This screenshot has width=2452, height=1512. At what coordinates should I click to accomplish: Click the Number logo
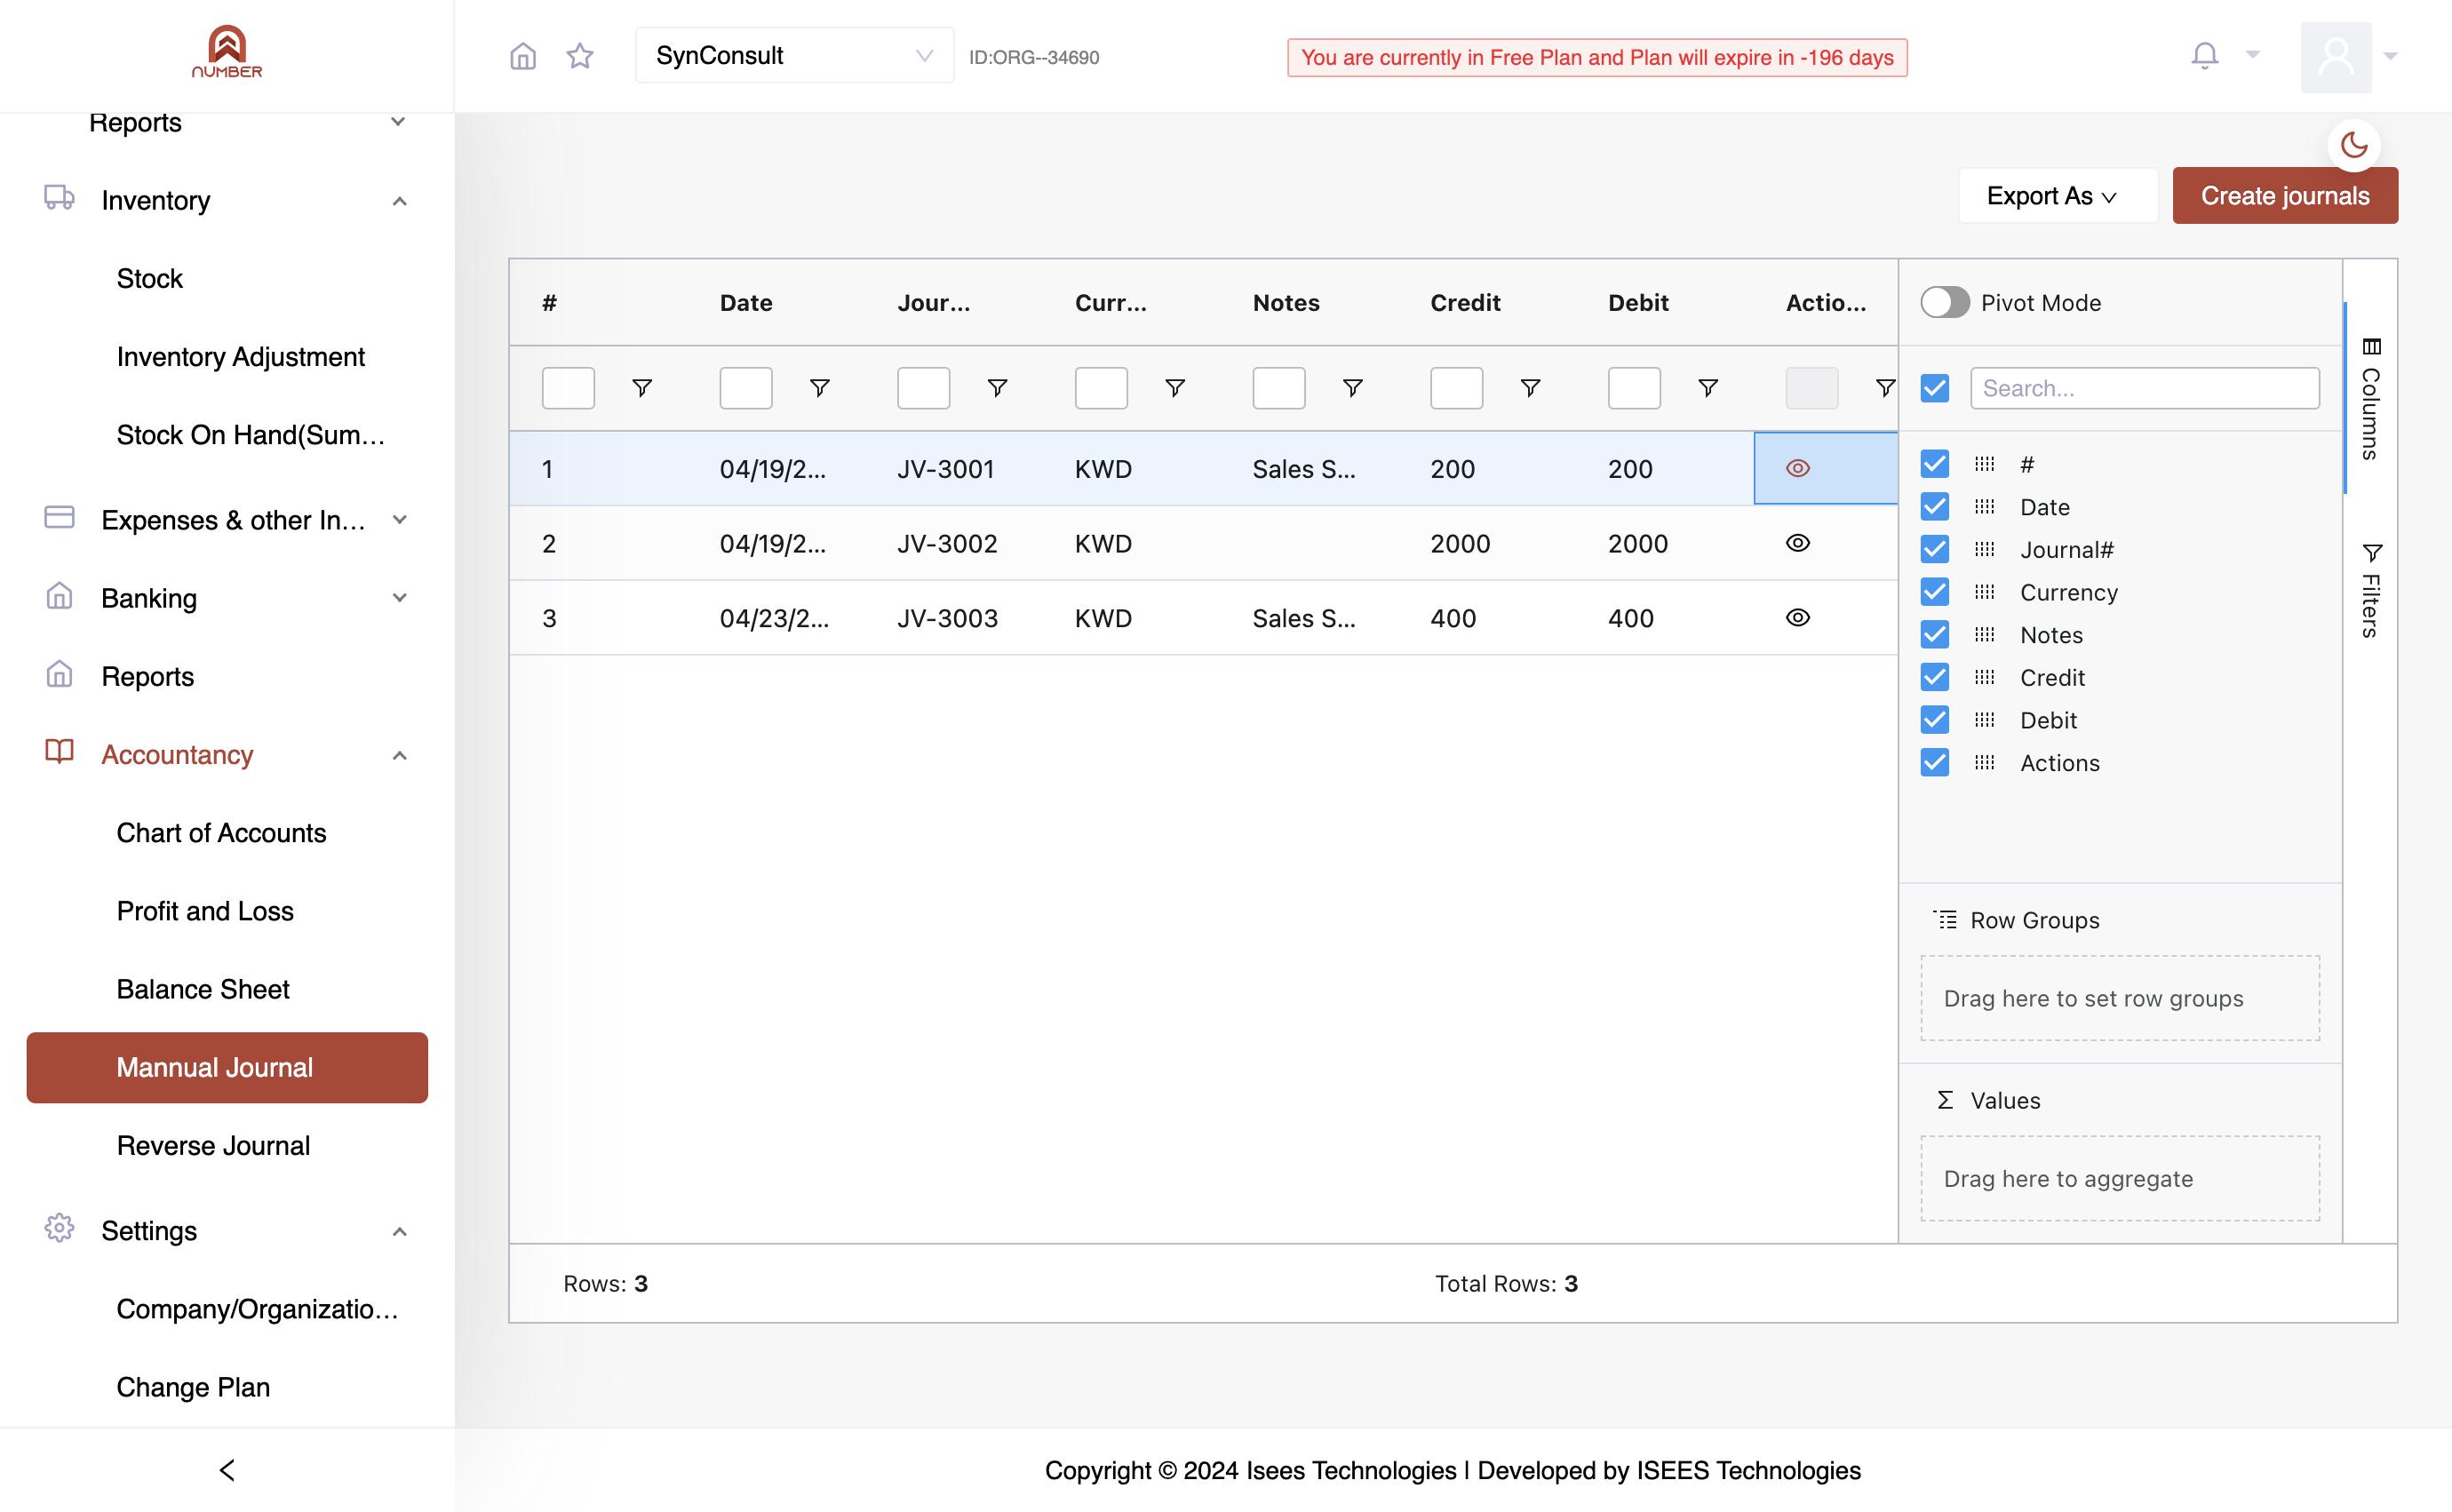227,52
